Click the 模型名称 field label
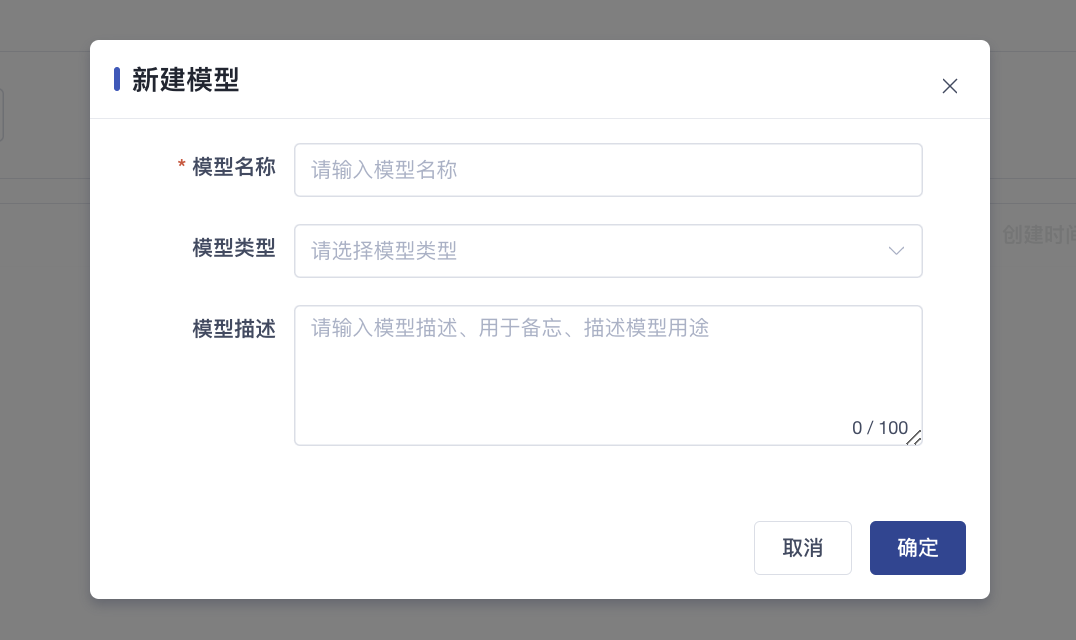This screenshot has width=1076, height=640. (233, 167)
